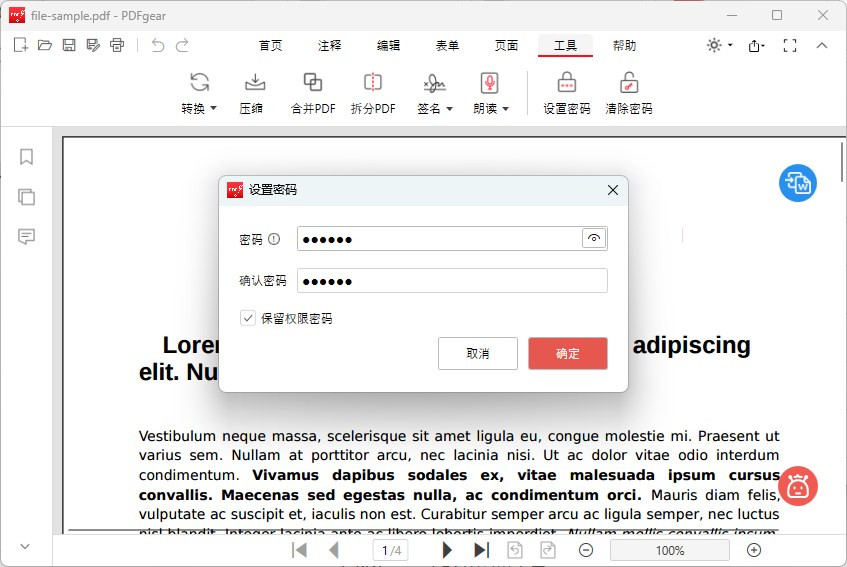
Task: Expand the 签名 dropdown arrow
Action: click(449, 109)
